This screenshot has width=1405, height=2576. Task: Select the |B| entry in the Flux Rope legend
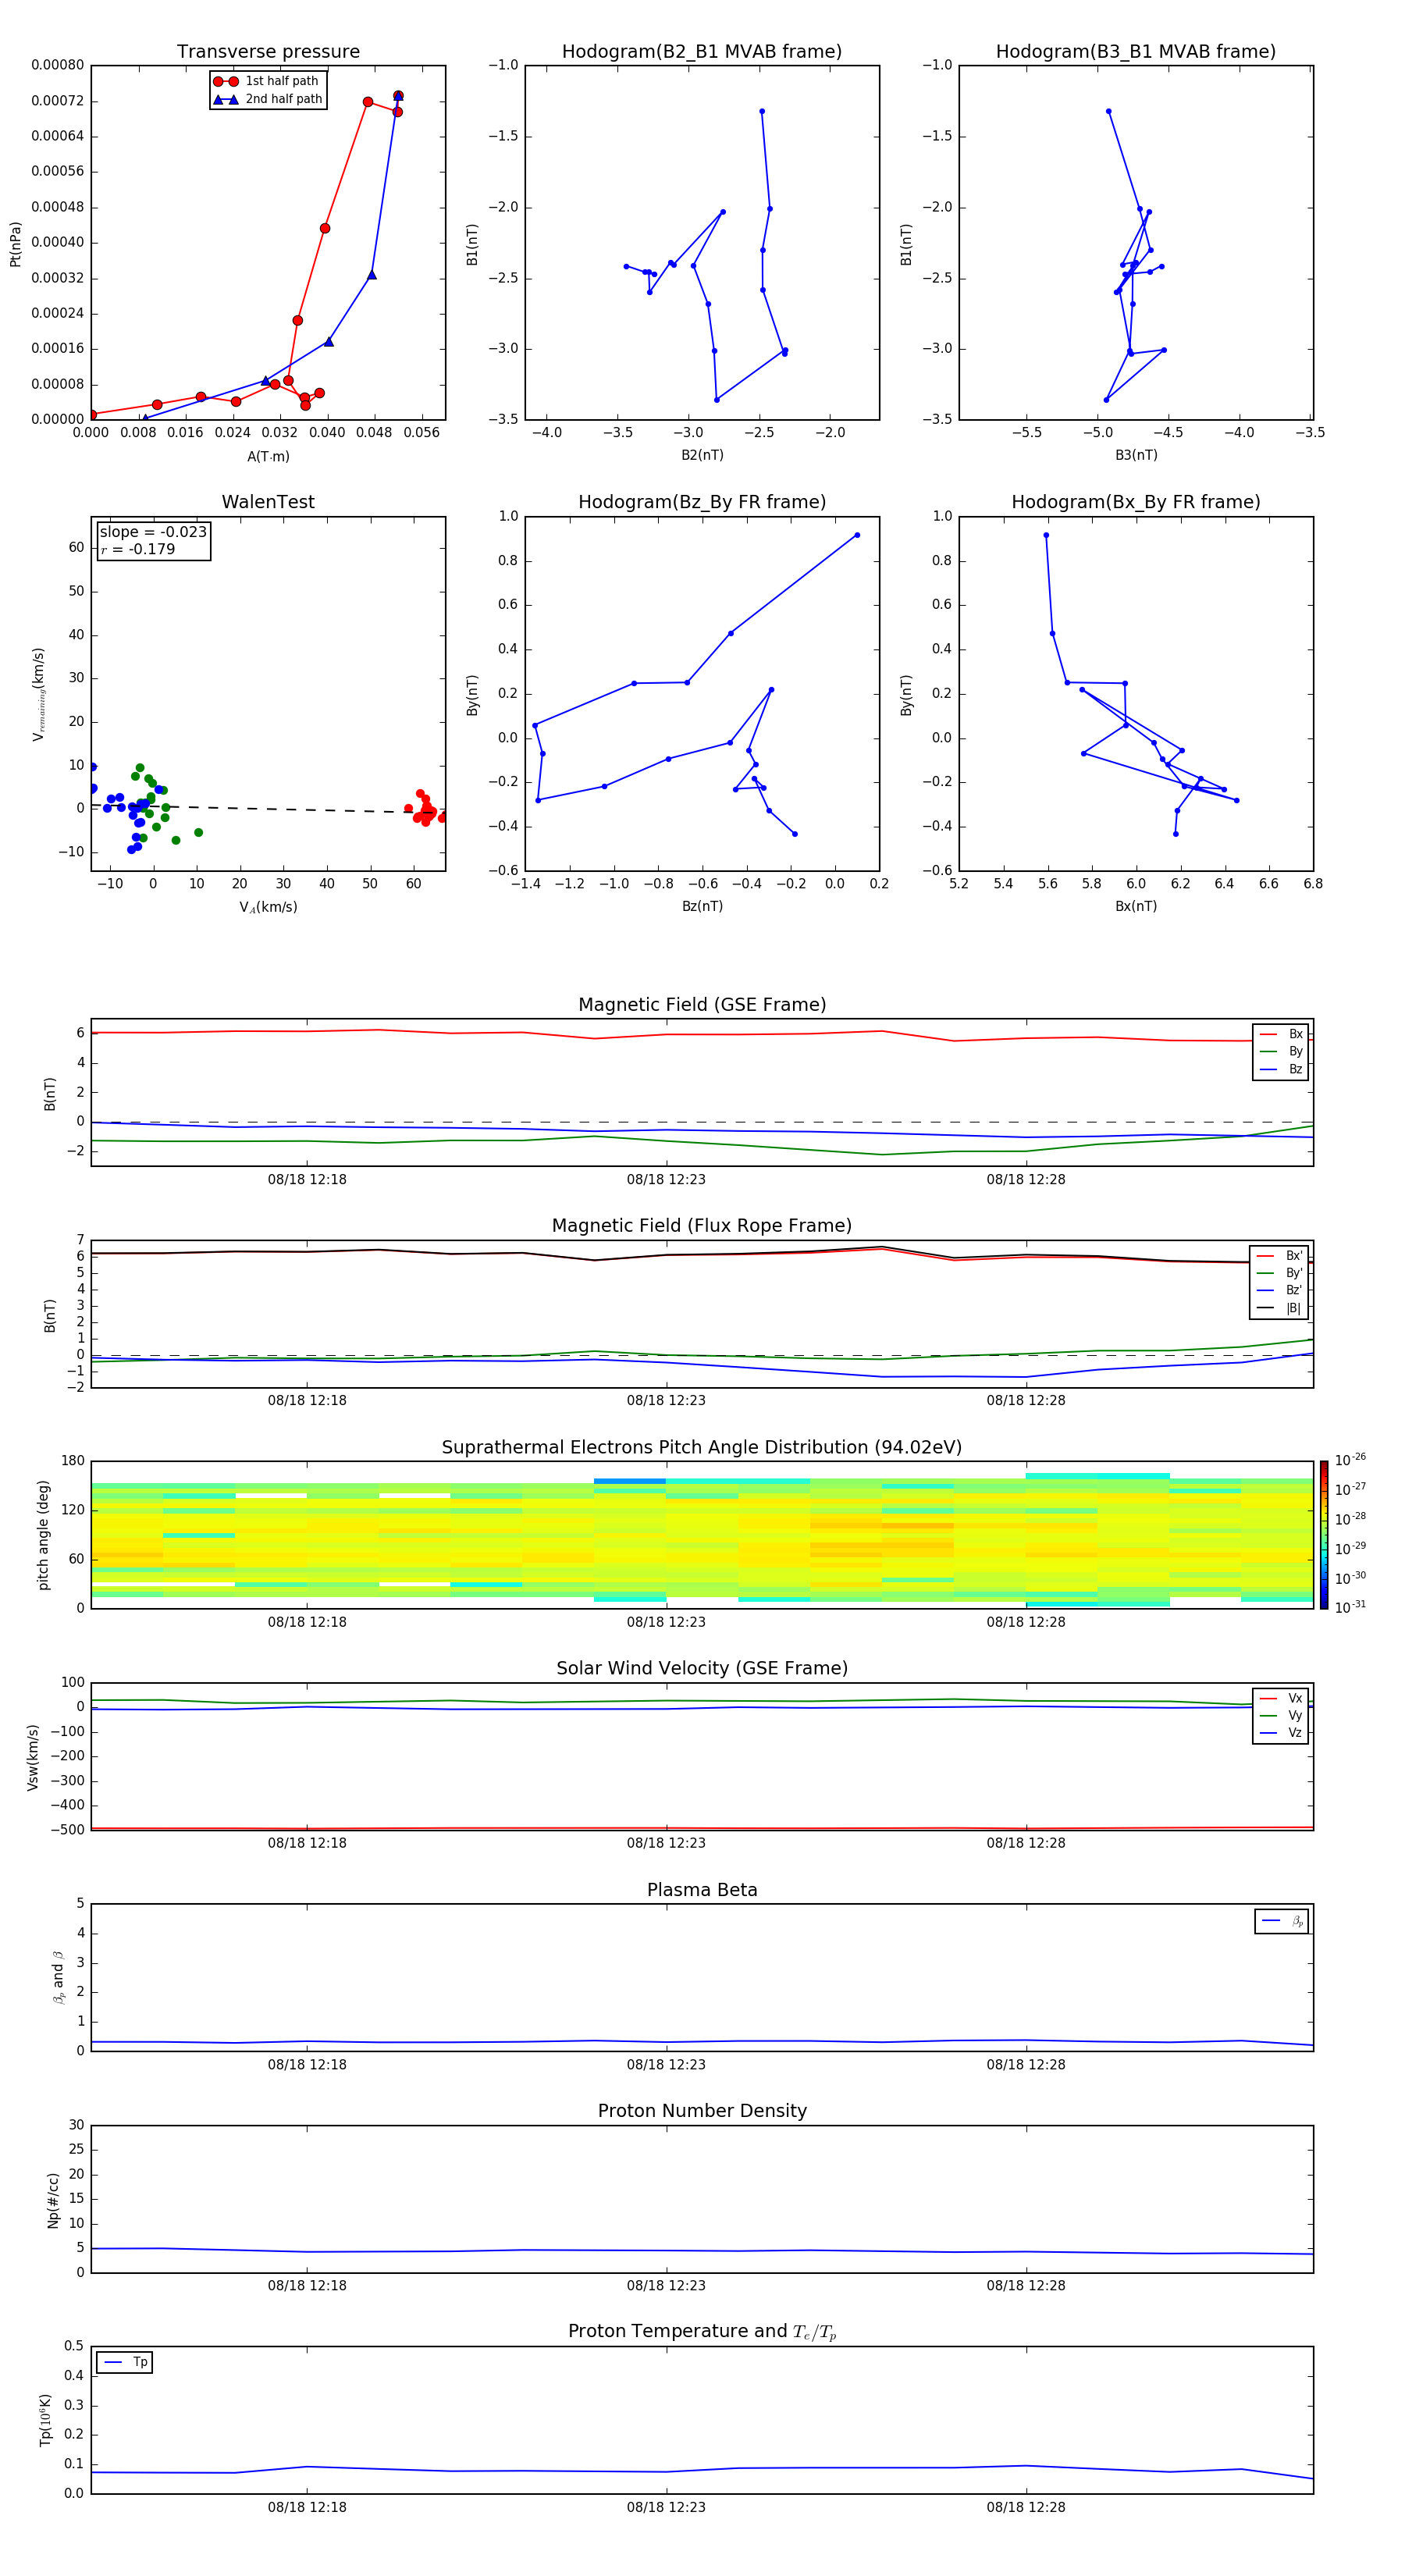pos(1280,1308)
